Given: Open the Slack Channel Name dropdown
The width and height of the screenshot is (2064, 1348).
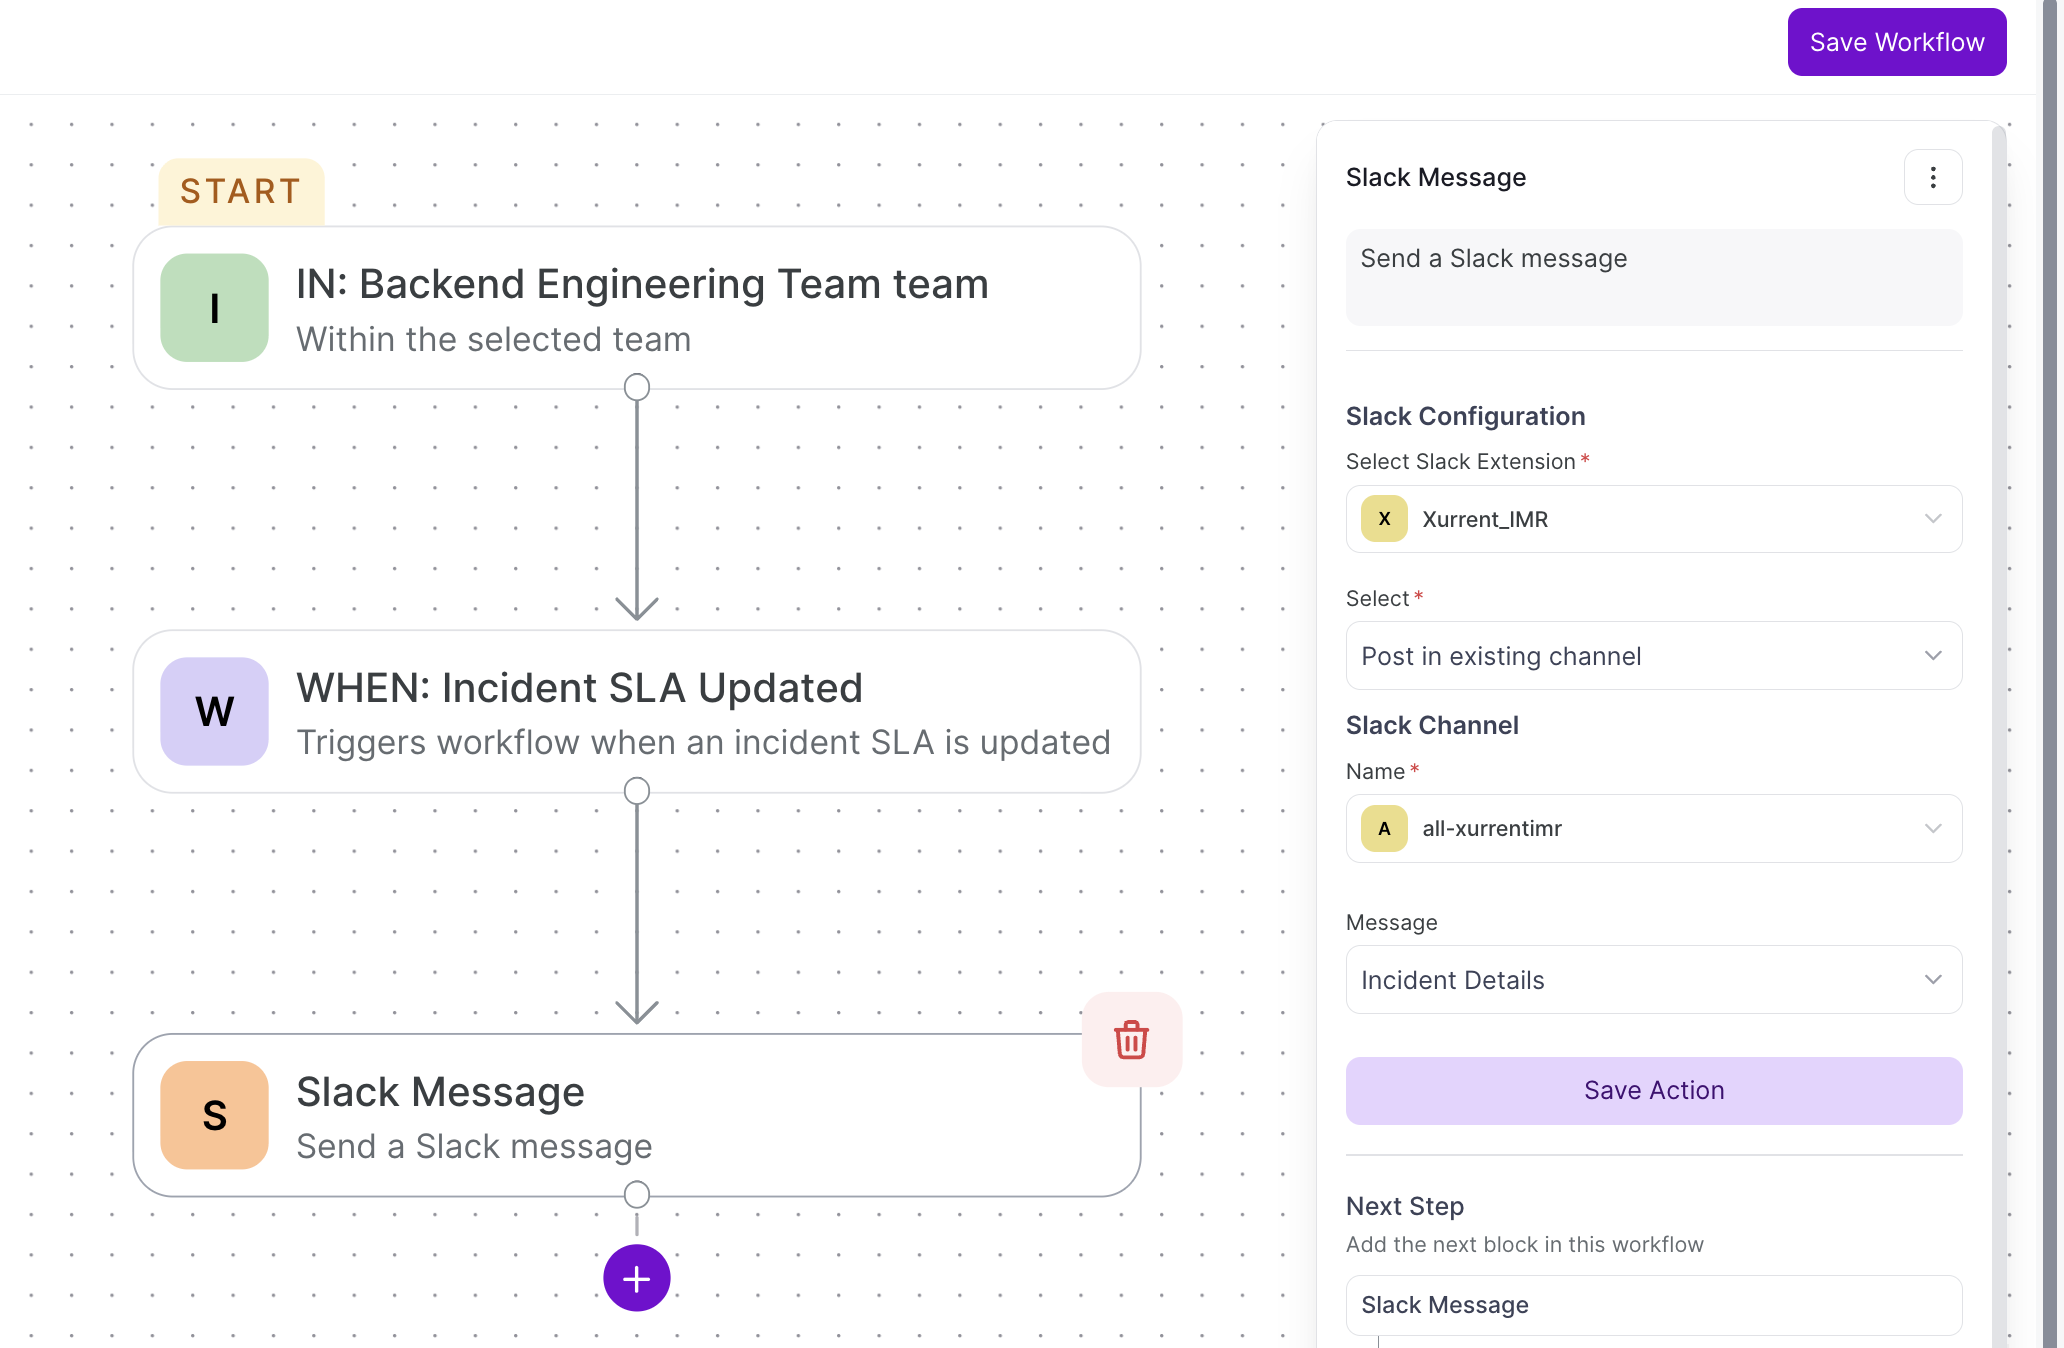Looking at the screenshot, I should pyautogui.click(x=1653, y=828).
